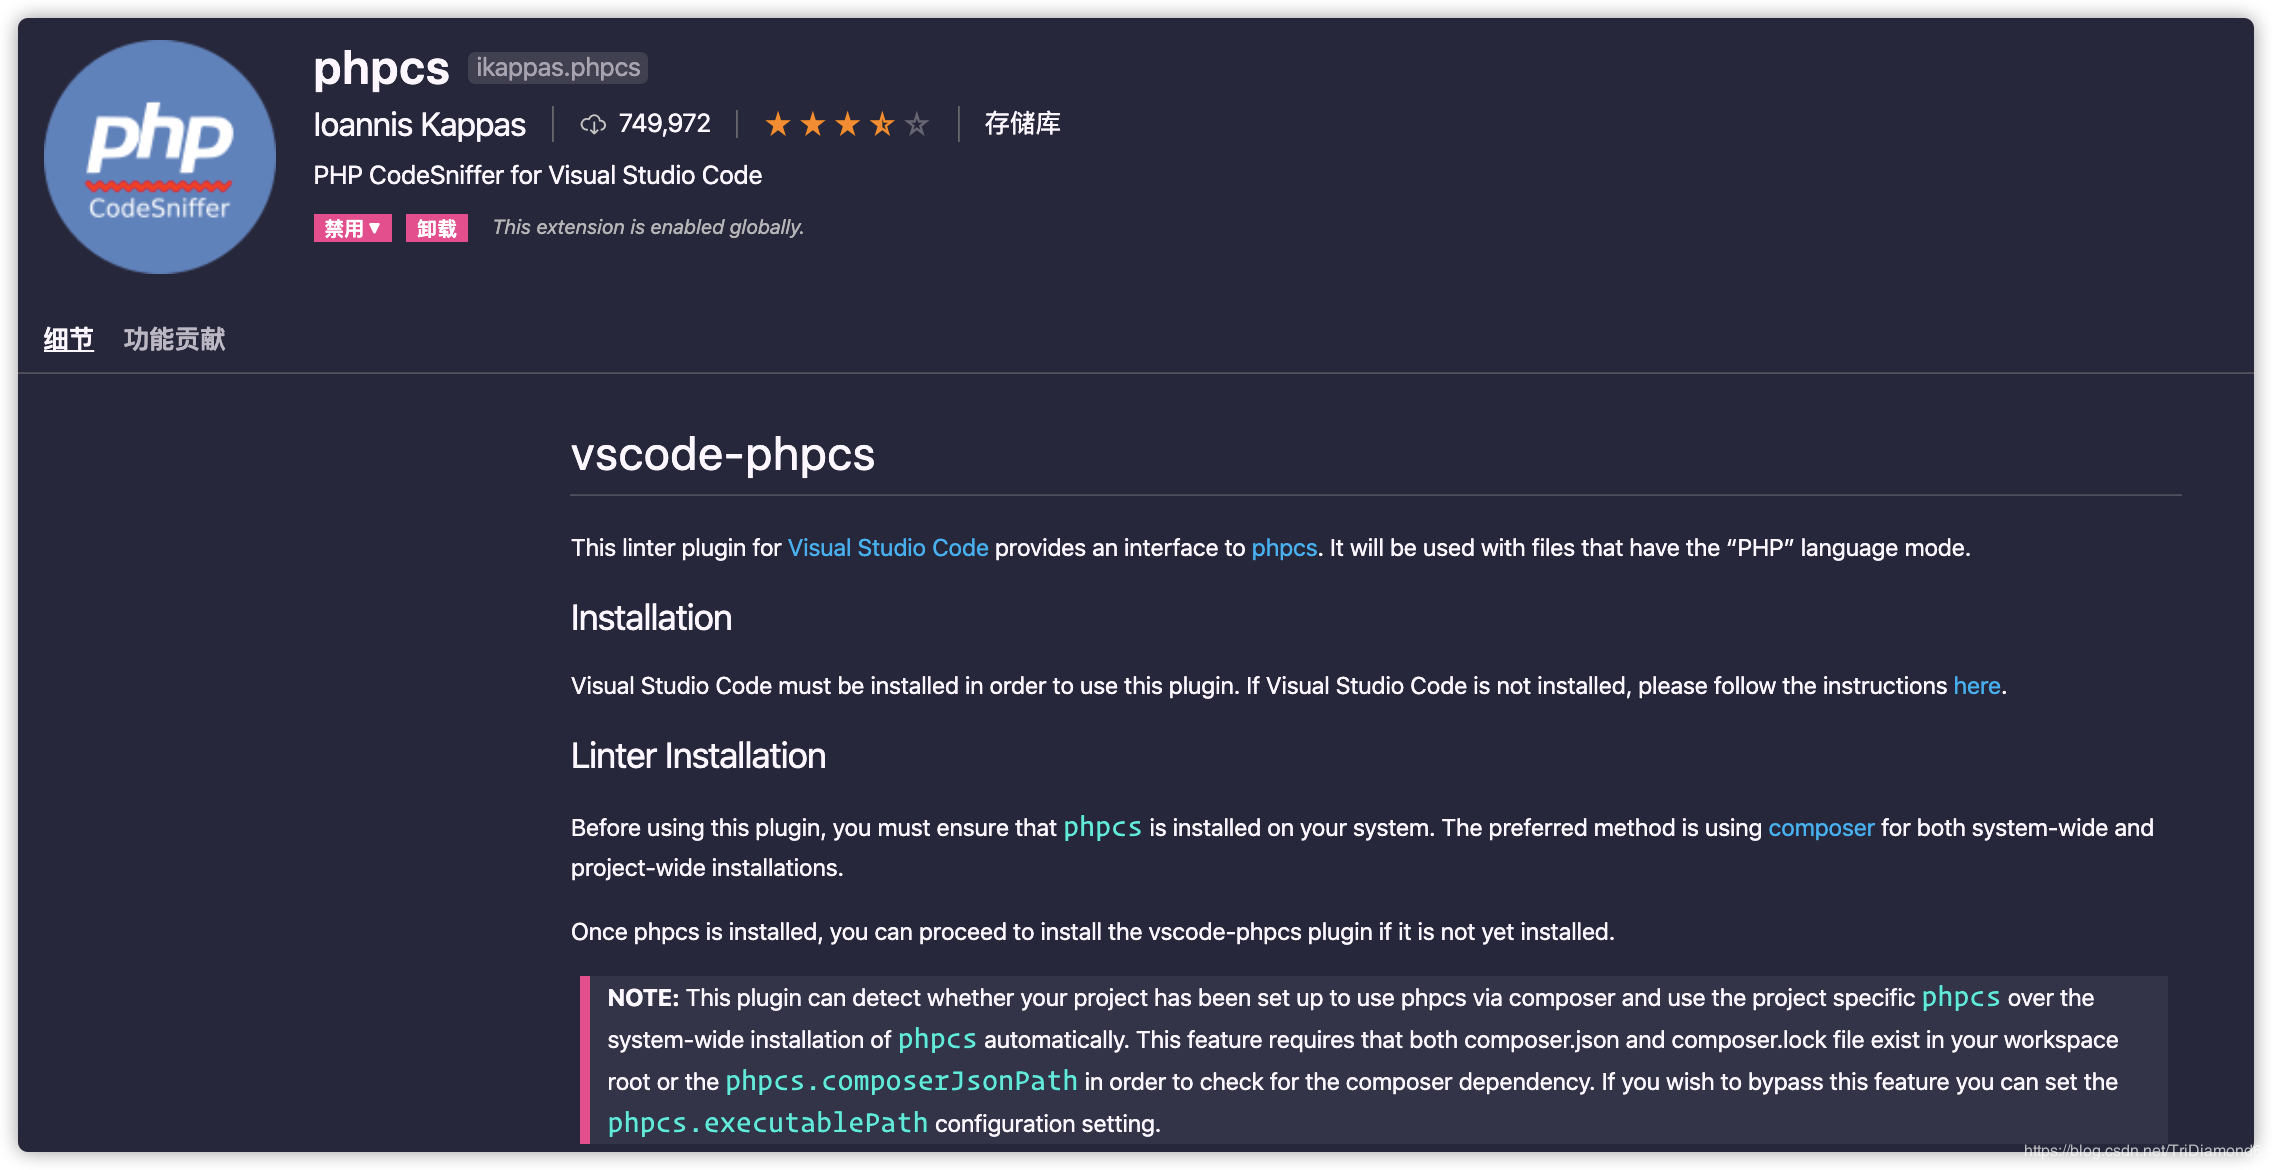Click the empty fifth rating star
The width and height of the screenshot is (2272, 1170).
(x=917, y=124)
